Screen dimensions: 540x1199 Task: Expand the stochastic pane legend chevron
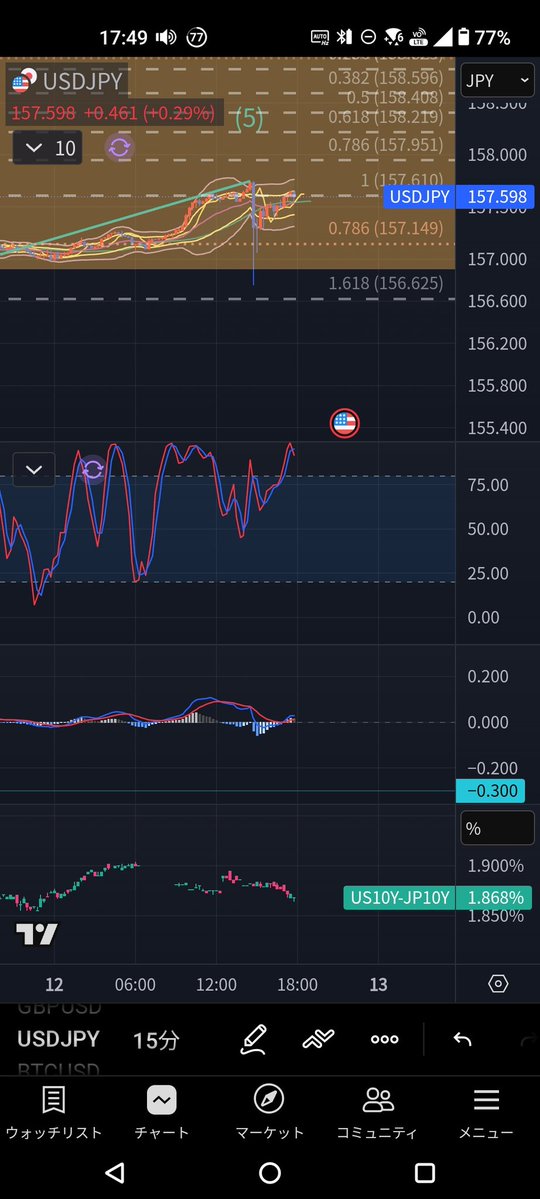click(x=34, y=470)
